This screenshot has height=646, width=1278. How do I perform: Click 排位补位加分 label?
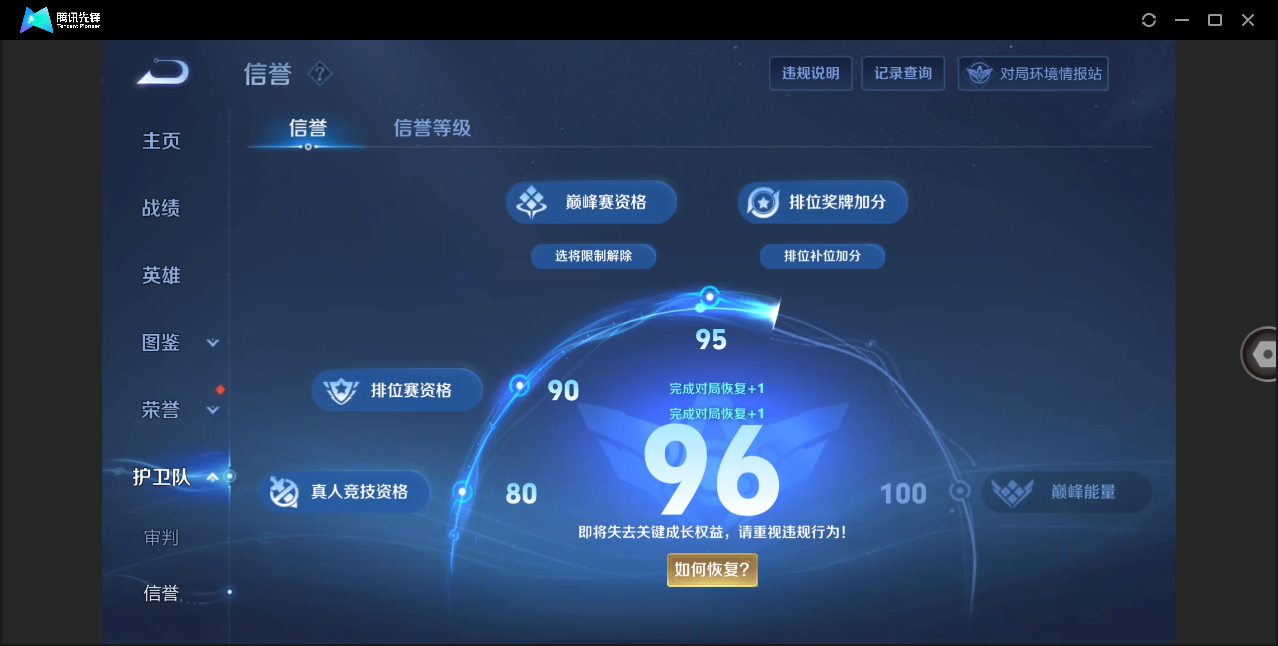pos(823,256)
